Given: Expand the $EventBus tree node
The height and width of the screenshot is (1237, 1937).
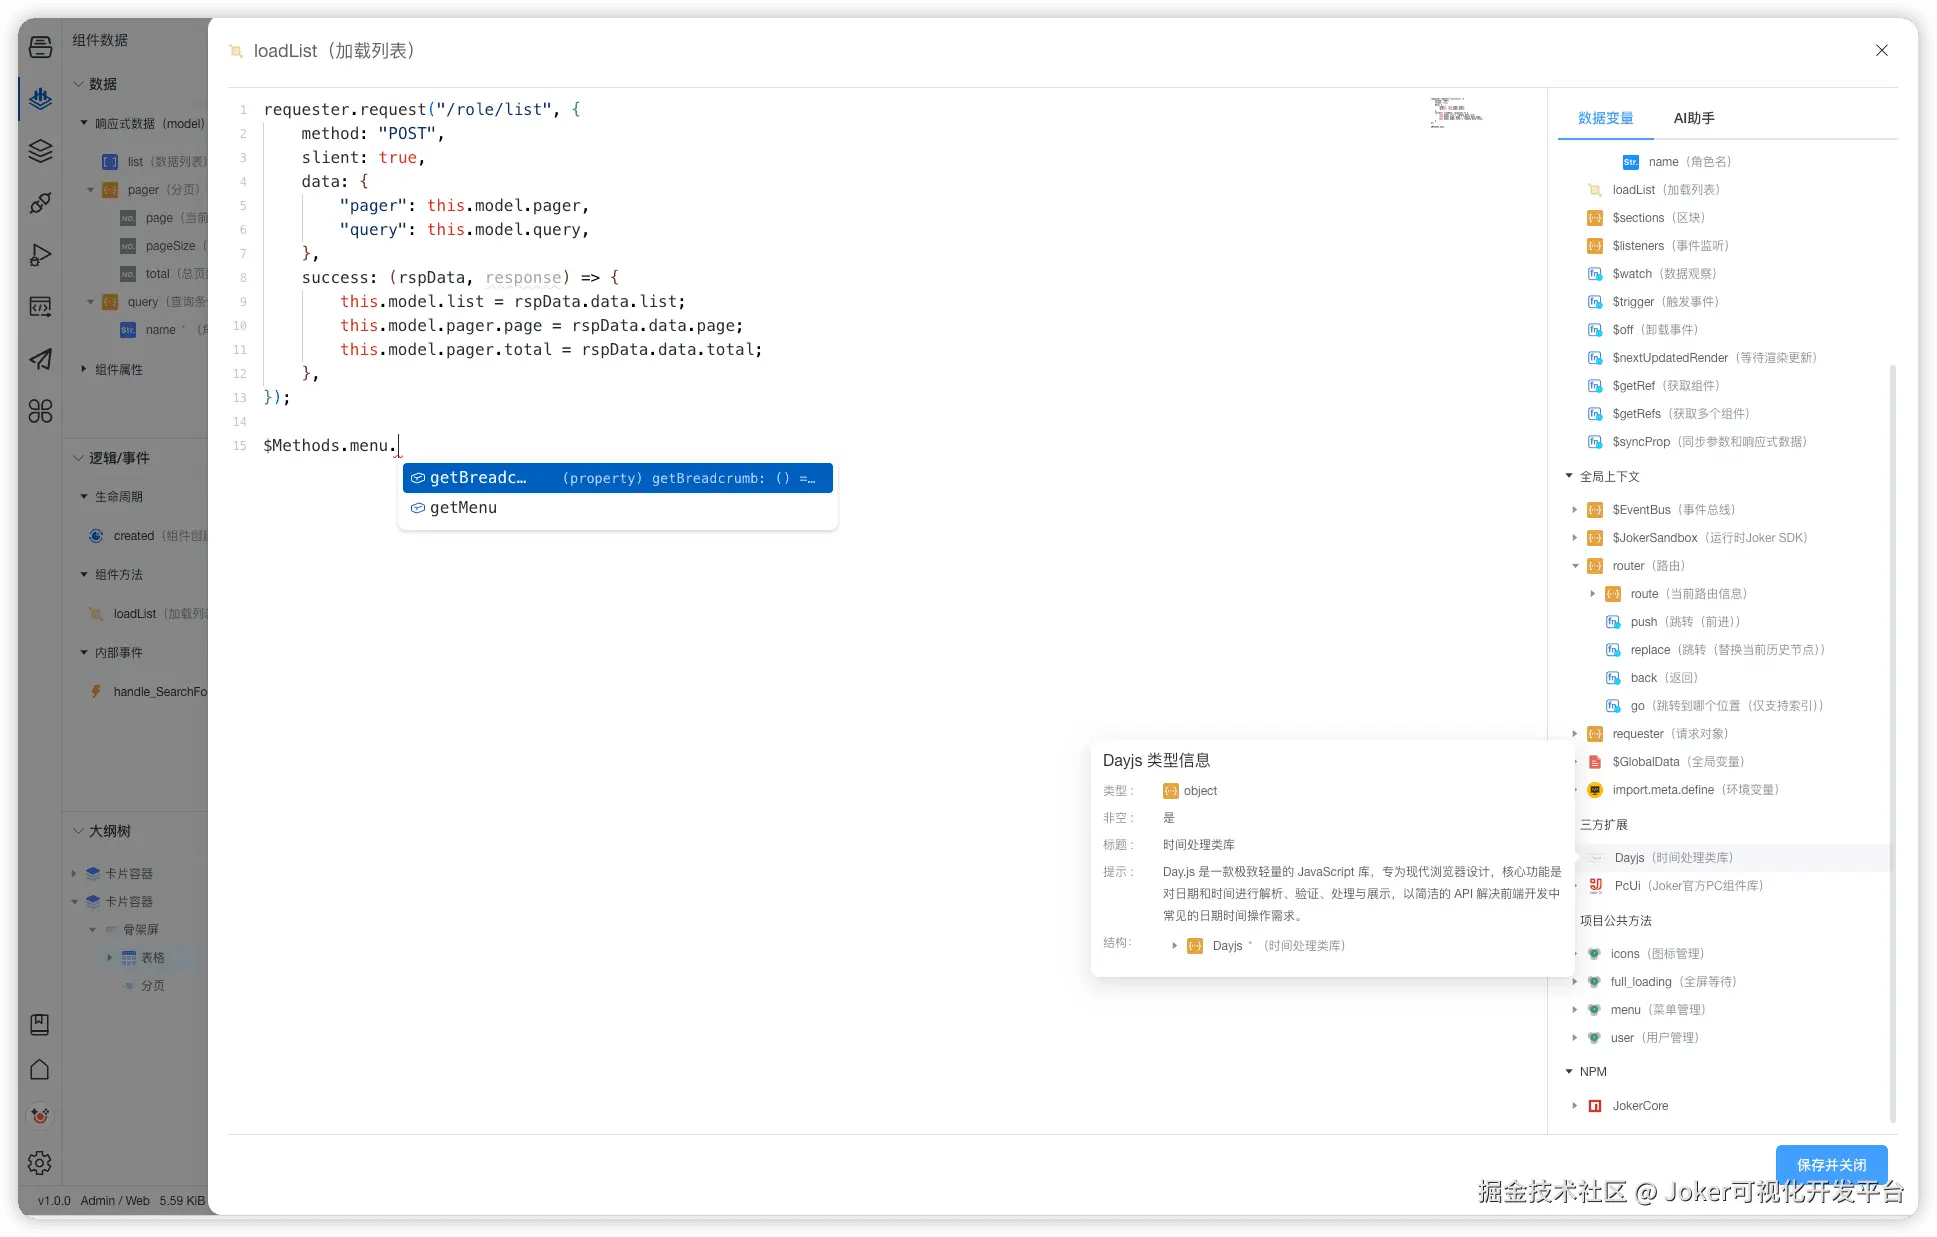Looking at the screenshot, I should coord(1575,510).
